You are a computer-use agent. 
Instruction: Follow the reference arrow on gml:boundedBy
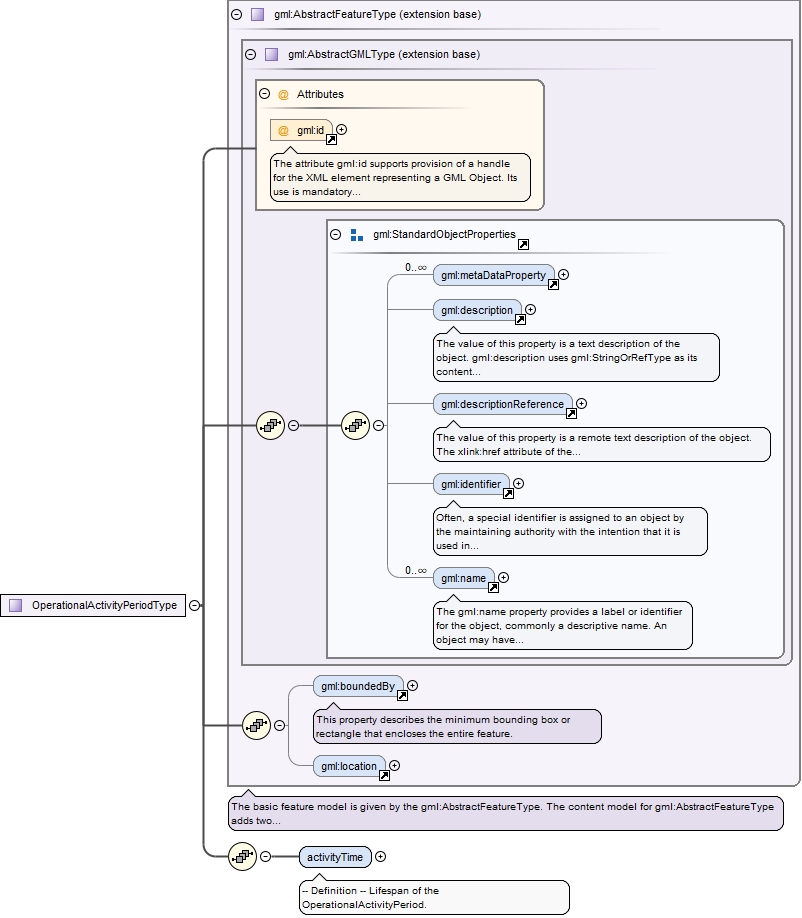point(402,696)
